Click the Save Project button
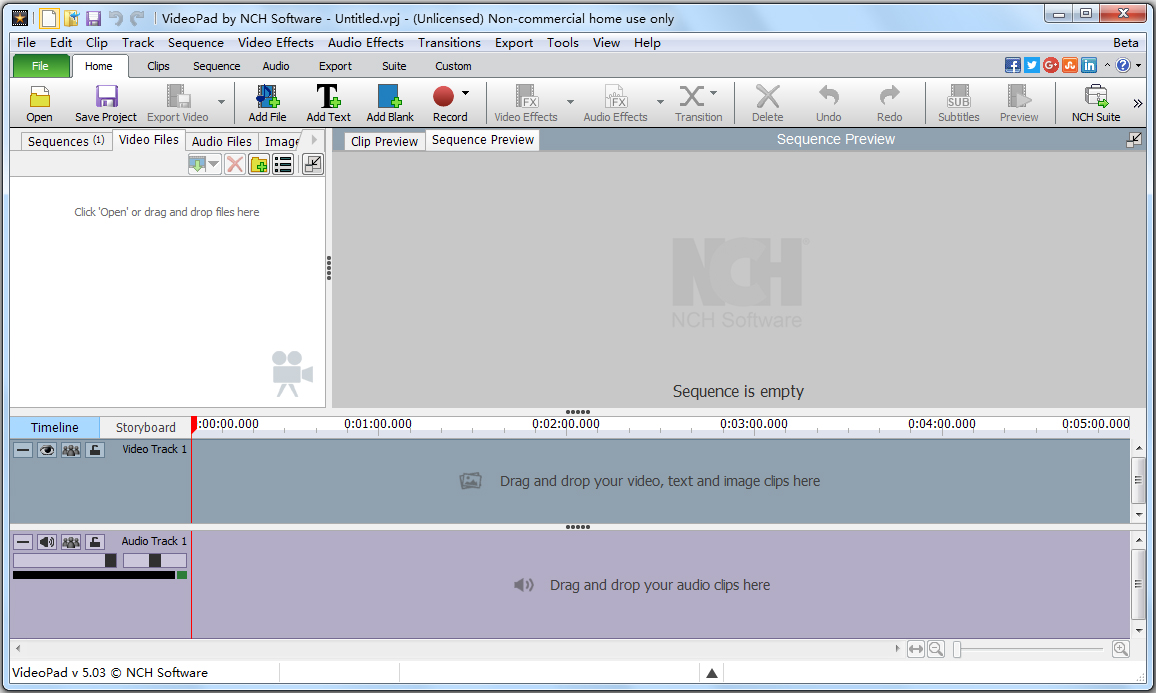Screen dimensions: 1156x693 point(104,102)
